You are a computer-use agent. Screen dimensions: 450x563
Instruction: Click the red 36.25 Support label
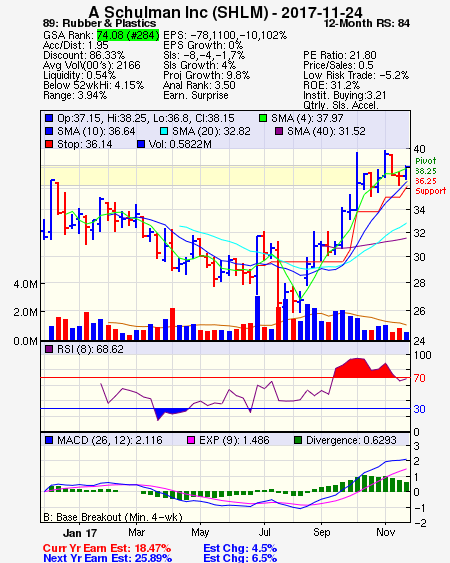click(x=431, y=186)
